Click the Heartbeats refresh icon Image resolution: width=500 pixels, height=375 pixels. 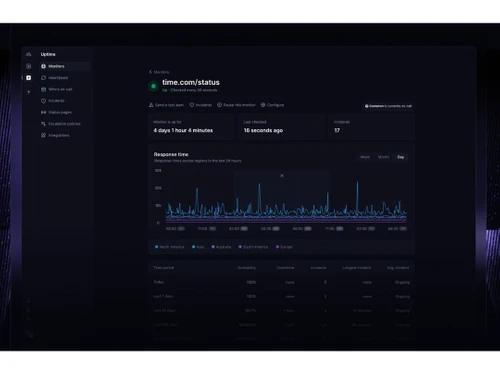point(43,78)
